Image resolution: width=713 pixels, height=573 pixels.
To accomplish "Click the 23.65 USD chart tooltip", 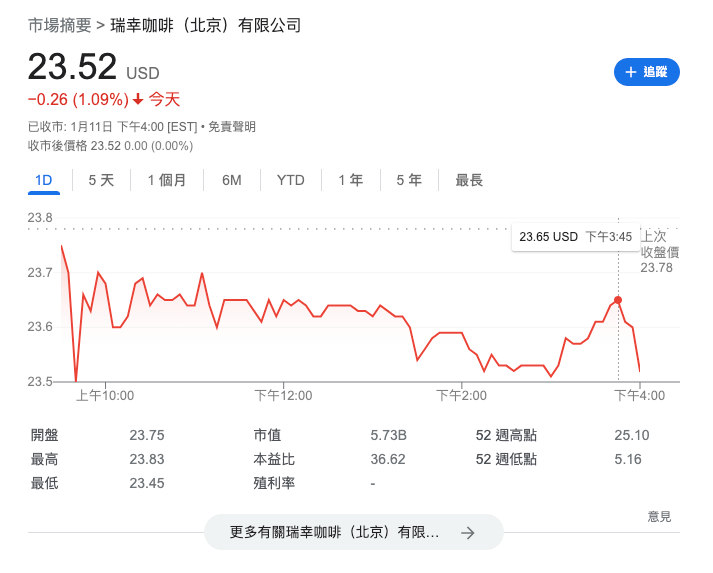I will point(576,237).
